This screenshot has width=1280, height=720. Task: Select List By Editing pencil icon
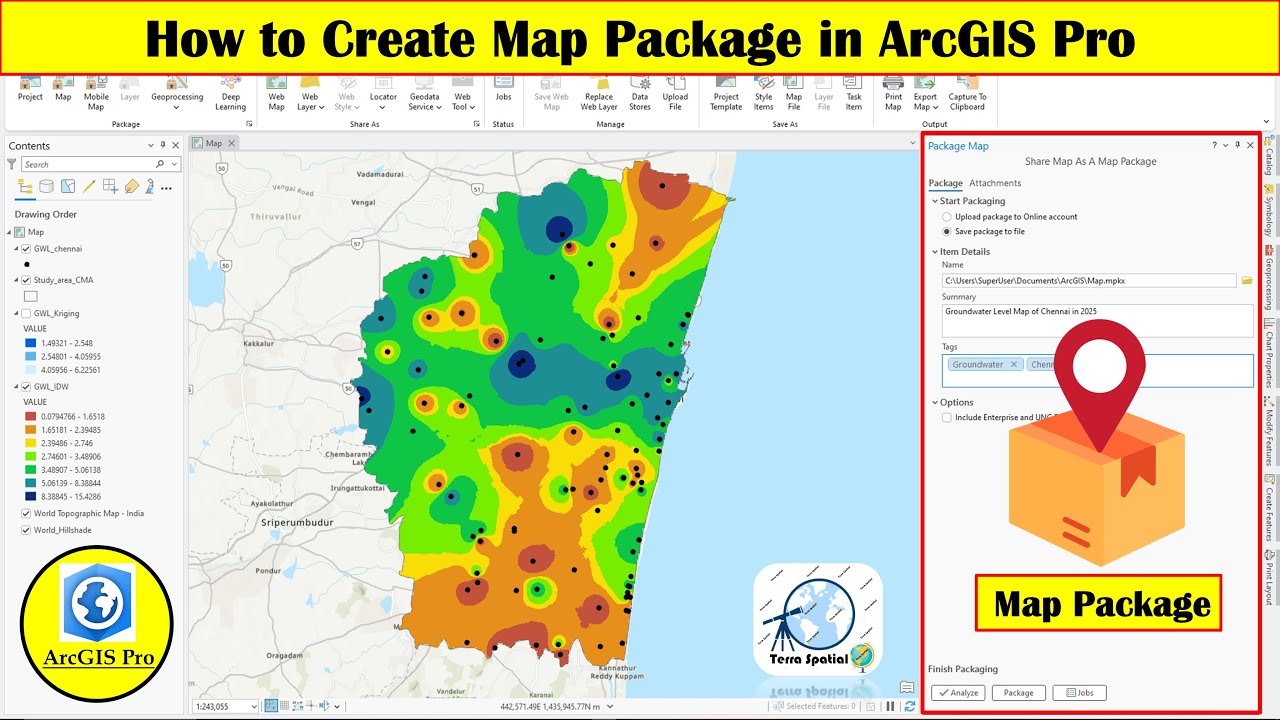pyautogui.click(x=89, y=187)
